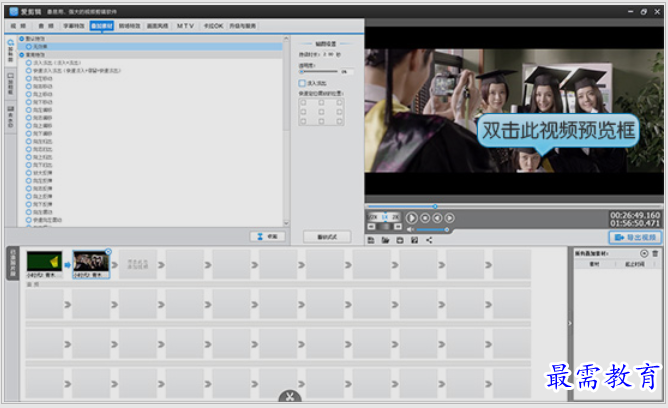Screen dimensions: 668x408
Task: Select the center anchor in the position grid
Action: click(321, 112)
